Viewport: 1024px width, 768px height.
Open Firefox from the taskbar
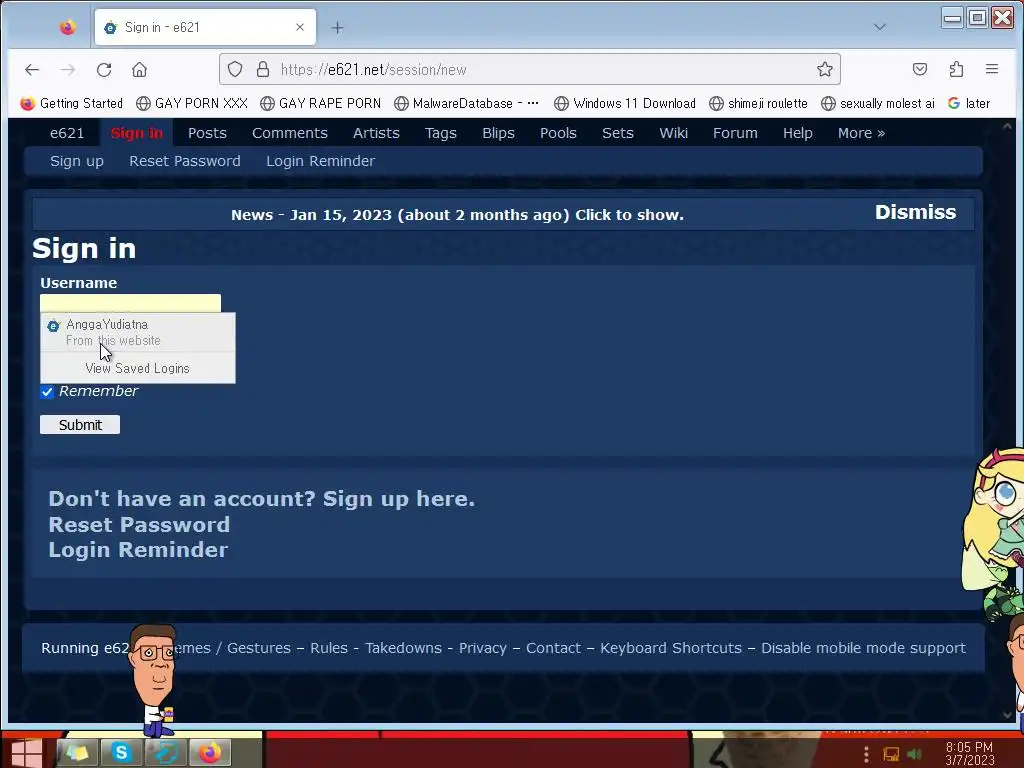point(210,753)
